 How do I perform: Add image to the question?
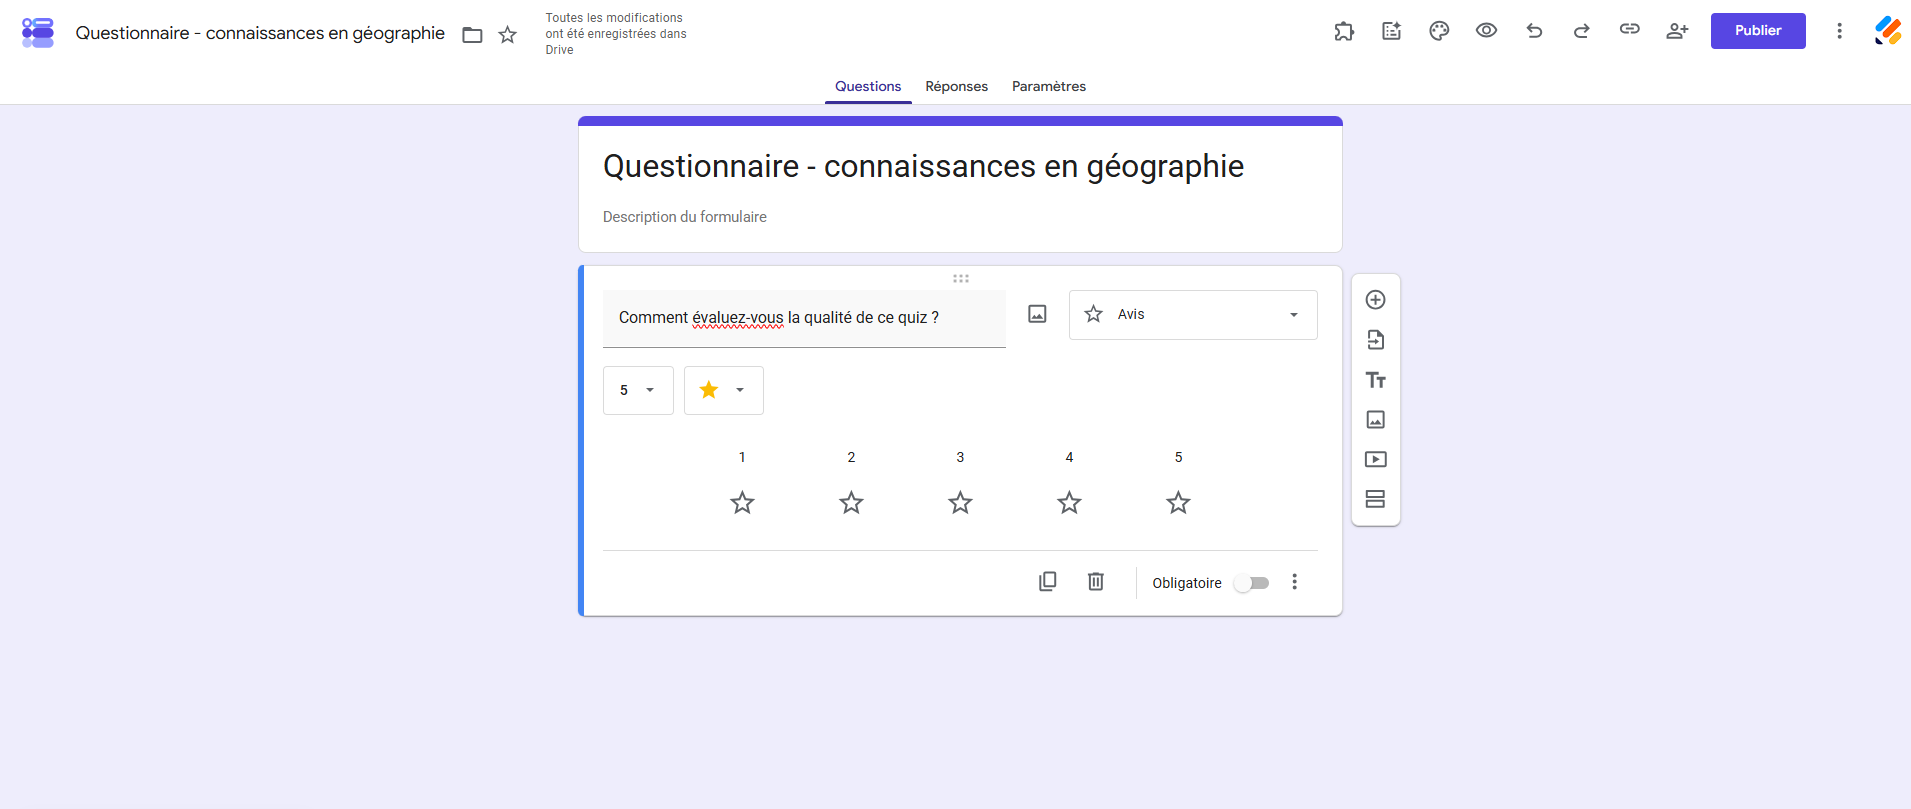(x=1038, y=315)
